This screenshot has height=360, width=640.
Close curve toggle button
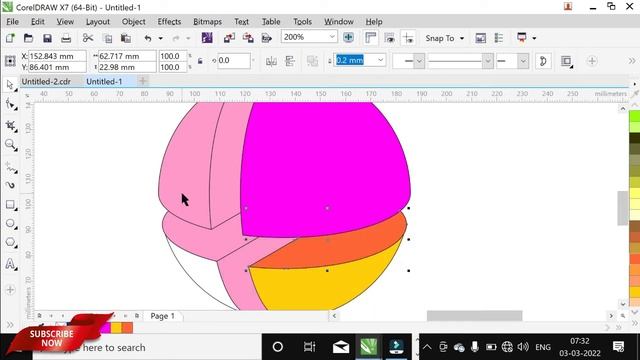pos(543,61)
